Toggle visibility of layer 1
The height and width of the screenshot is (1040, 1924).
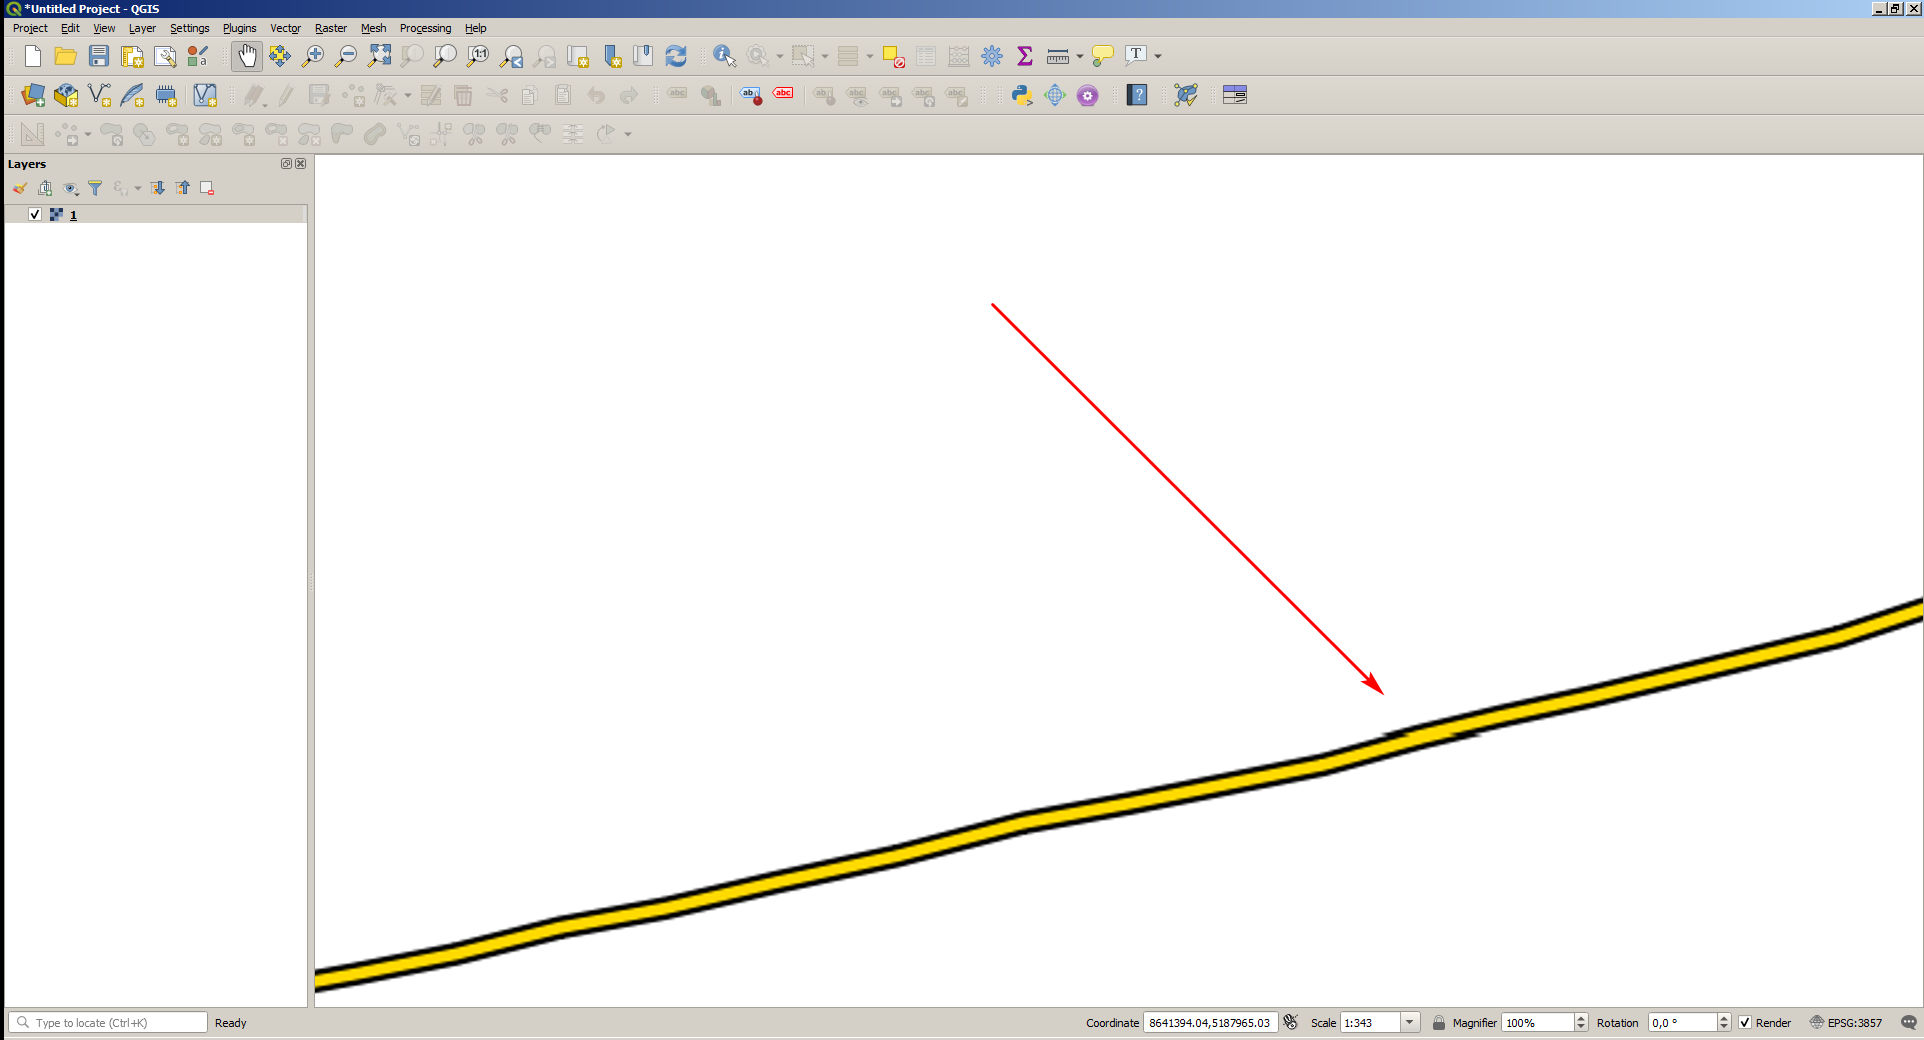[34, 214]
